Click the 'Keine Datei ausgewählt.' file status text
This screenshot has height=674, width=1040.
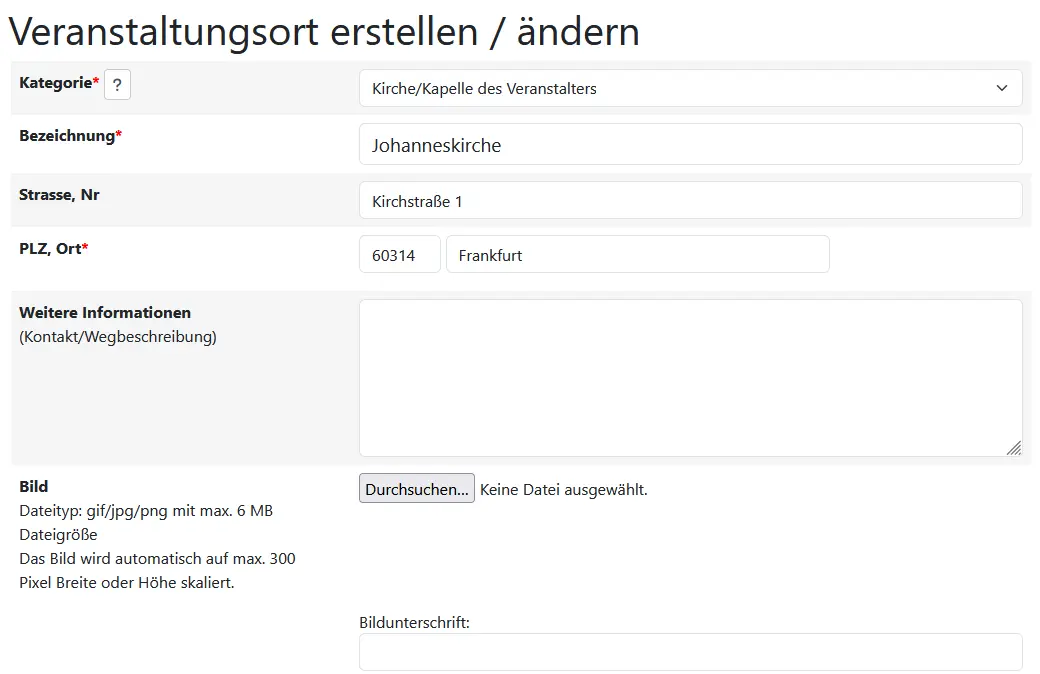click(x=564, y=490)
